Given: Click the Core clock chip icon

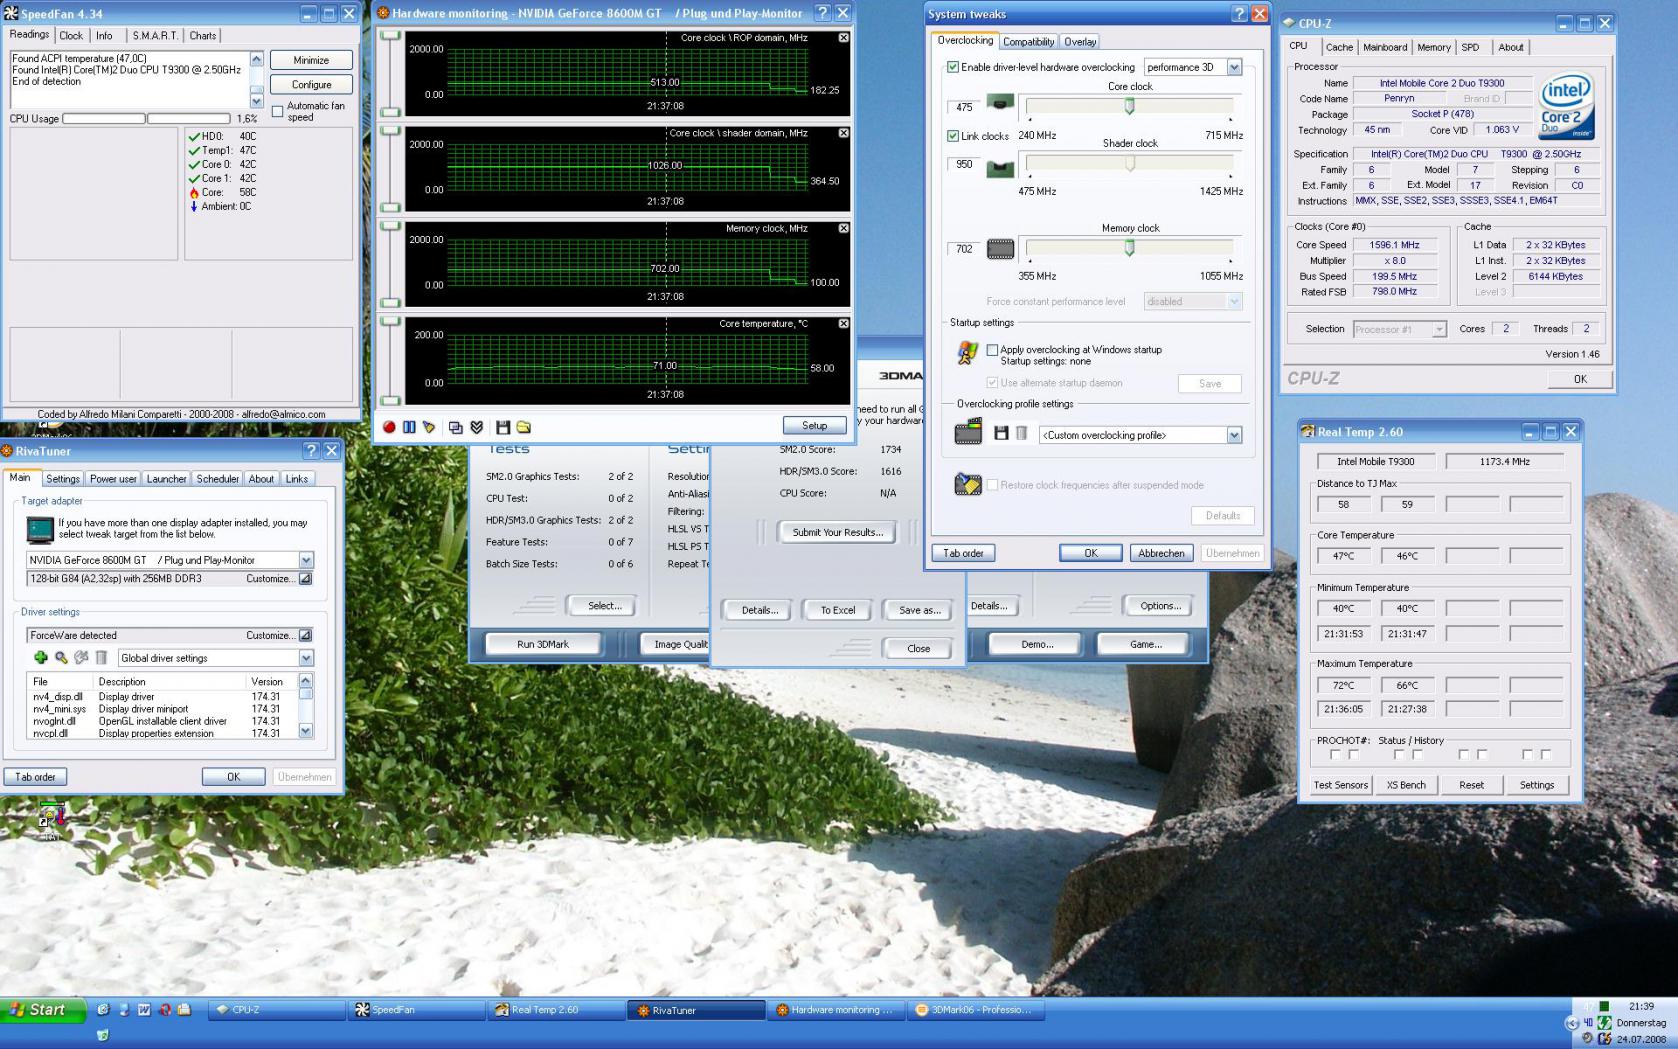Looking at the screenshot, I should [x=1000, y=102].
